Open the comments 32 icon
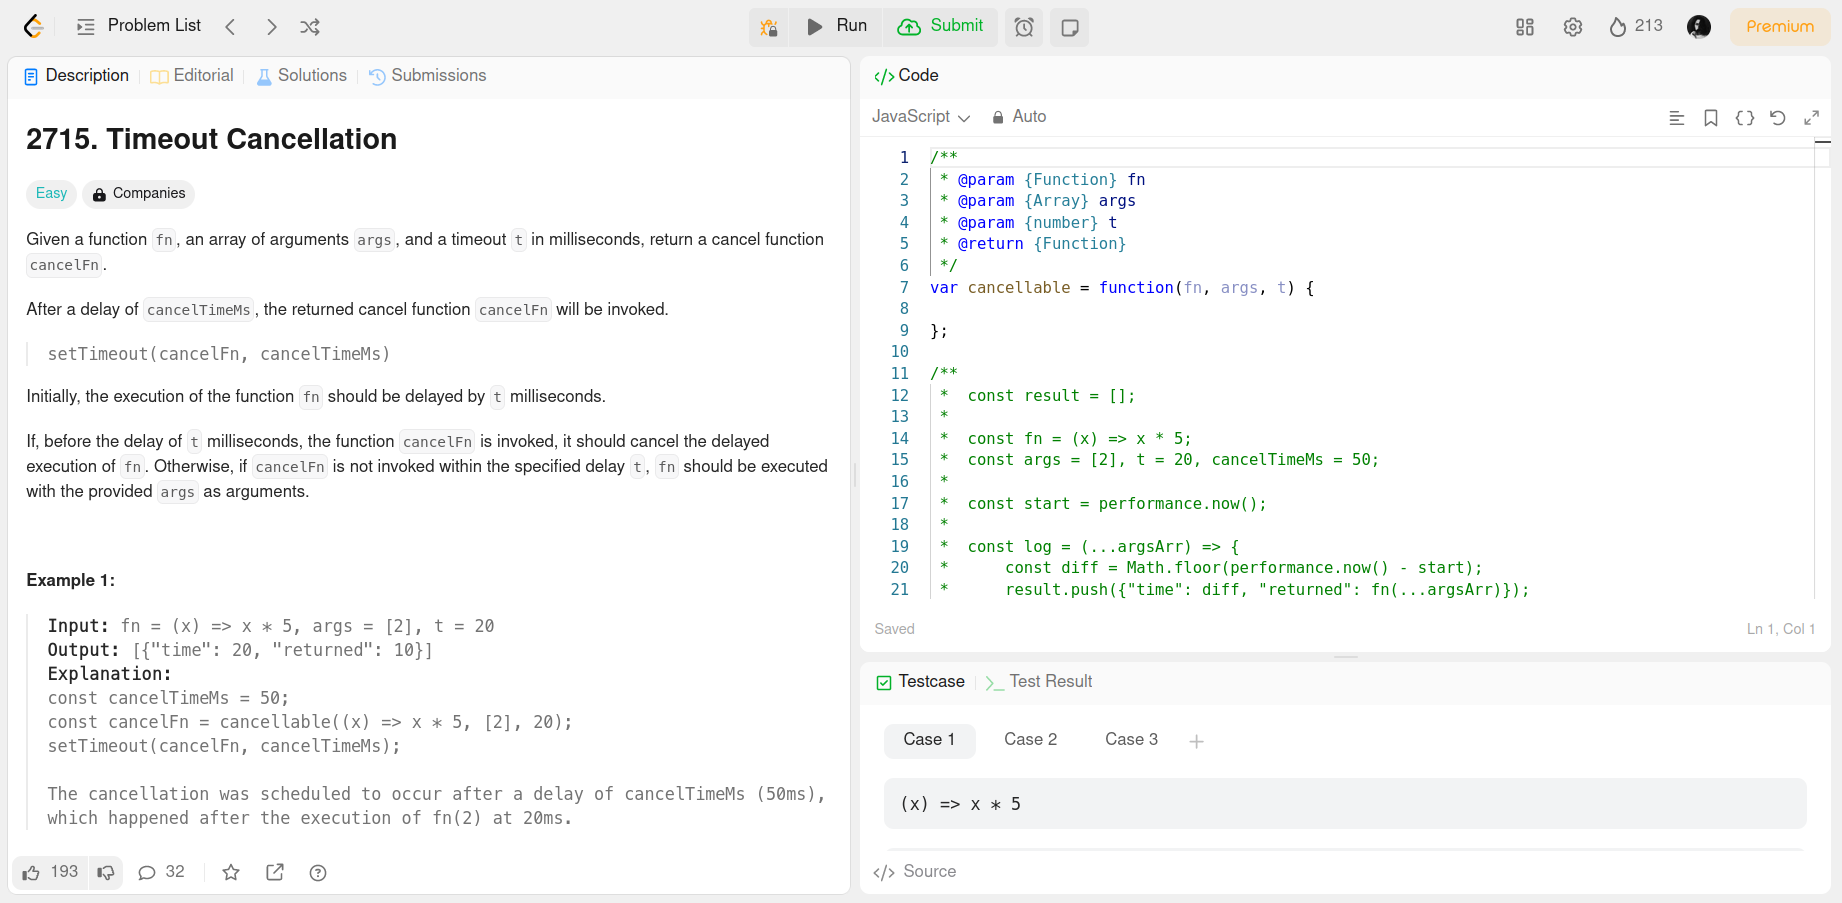Screen dimensions: 1842x903 click(x=161, y=872)
